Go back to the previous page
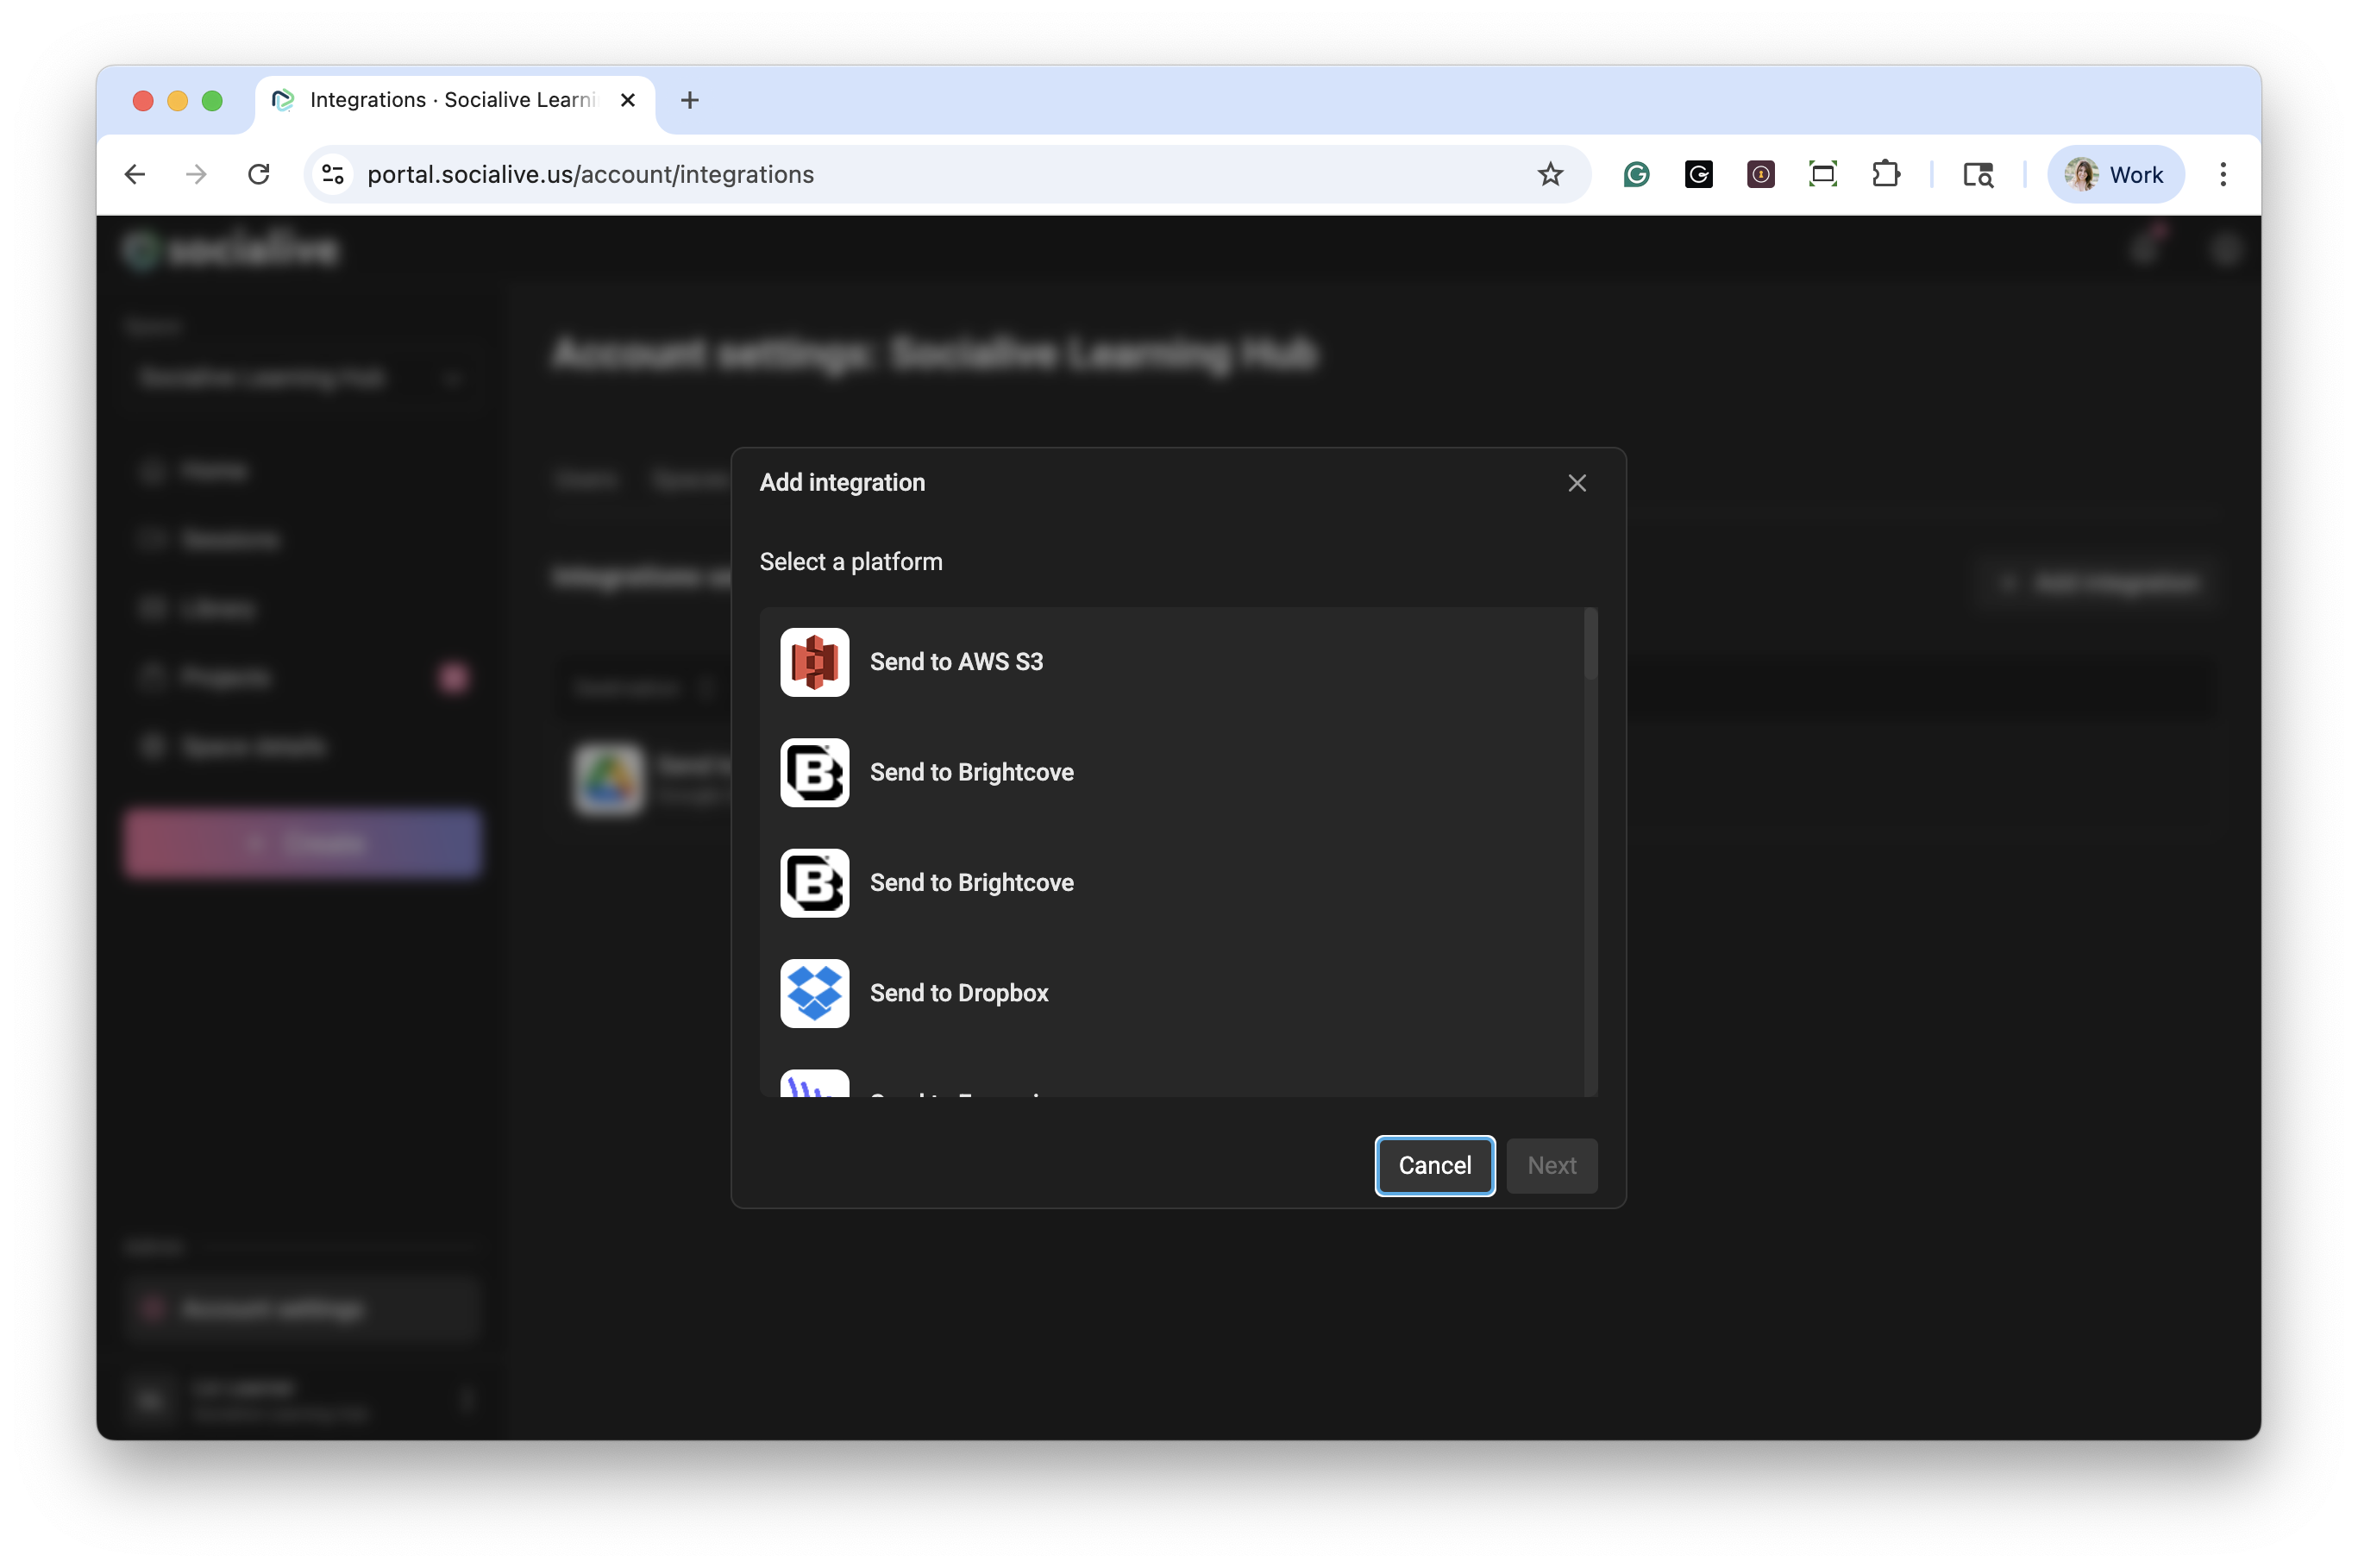2358x1568 pixels. [135, 175]
